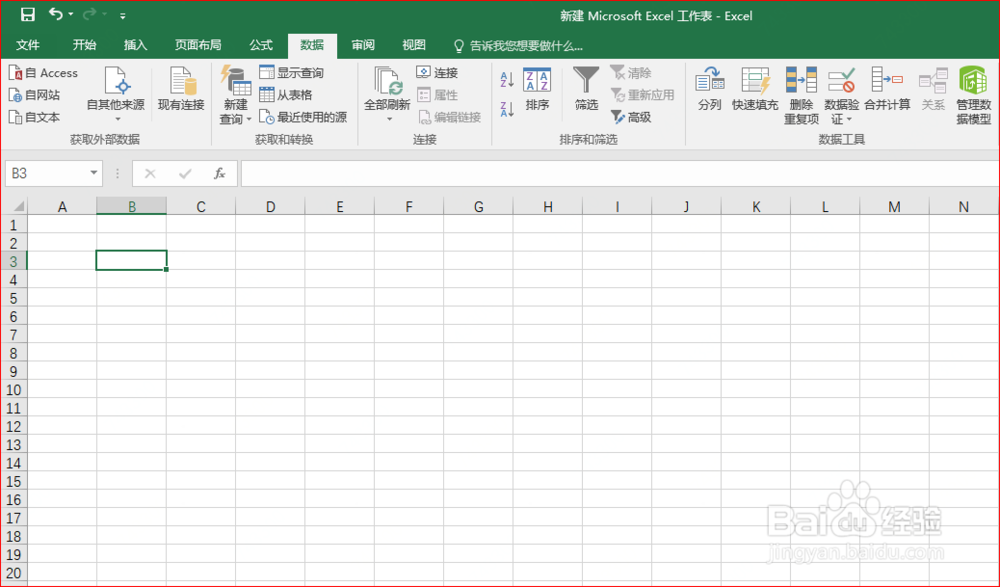Click From Table (从表格)

[286, 95]
